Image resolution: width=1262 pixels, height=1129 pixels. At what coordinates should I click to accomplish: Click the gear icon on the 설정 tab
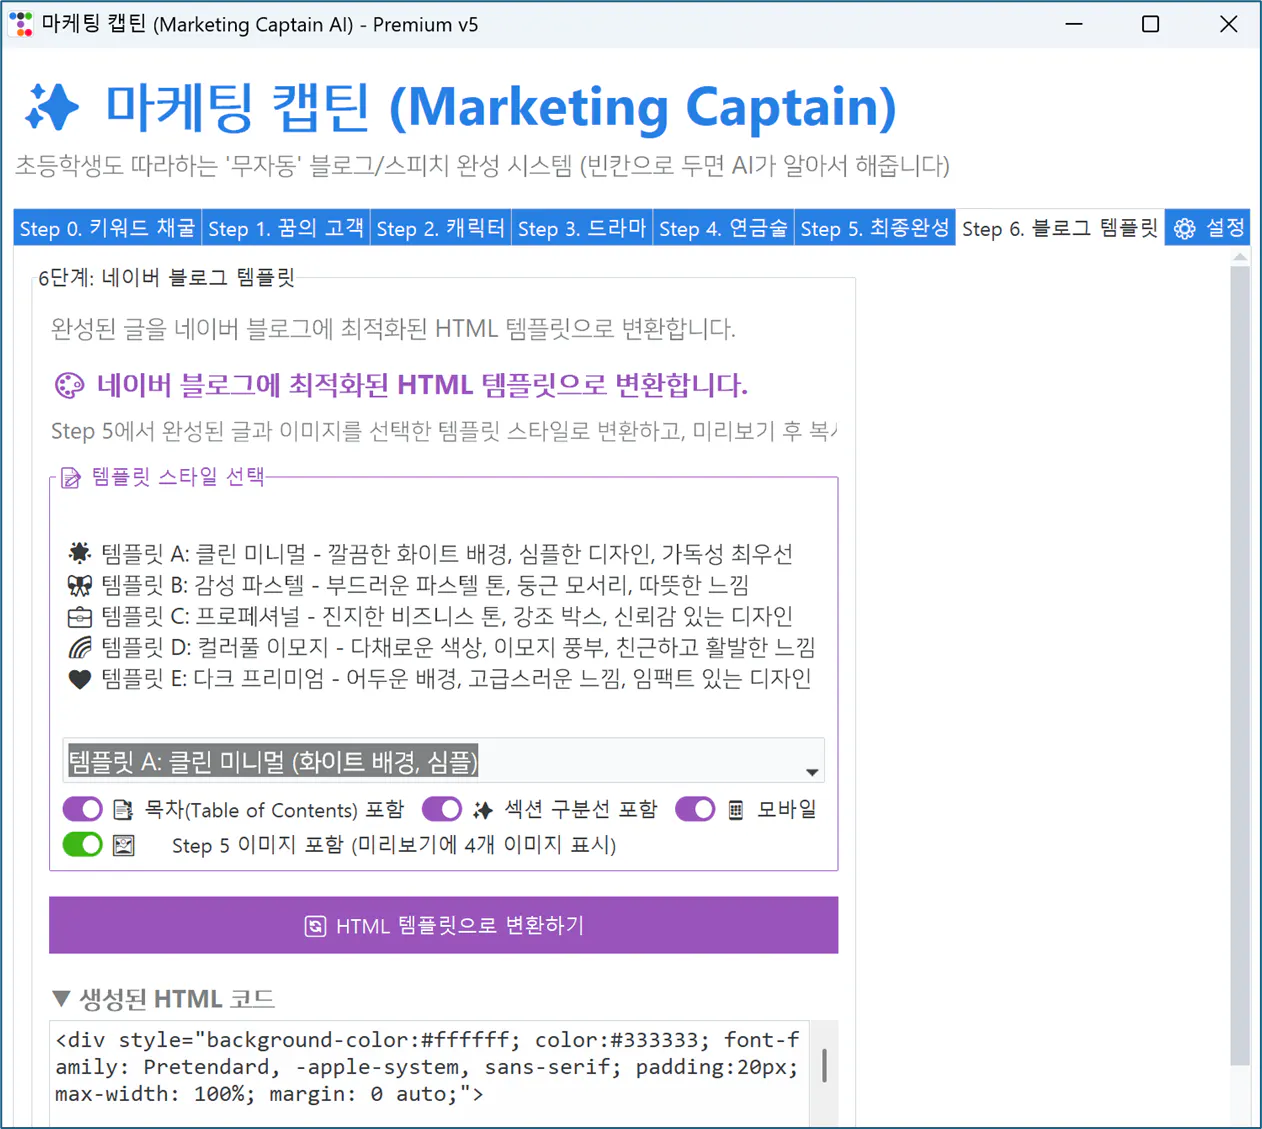tap(1187, 227)
